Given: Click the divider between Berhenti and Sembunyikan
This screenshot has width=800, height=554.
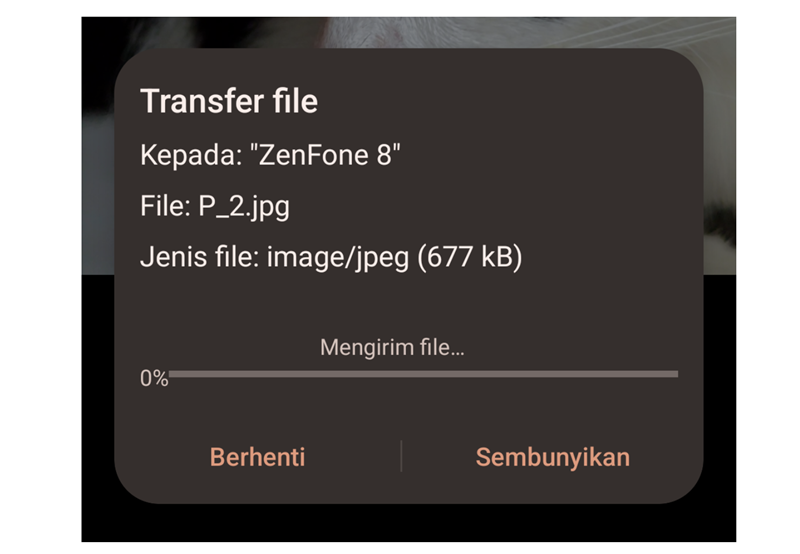Looking at the screenshot, I should 401,456.
